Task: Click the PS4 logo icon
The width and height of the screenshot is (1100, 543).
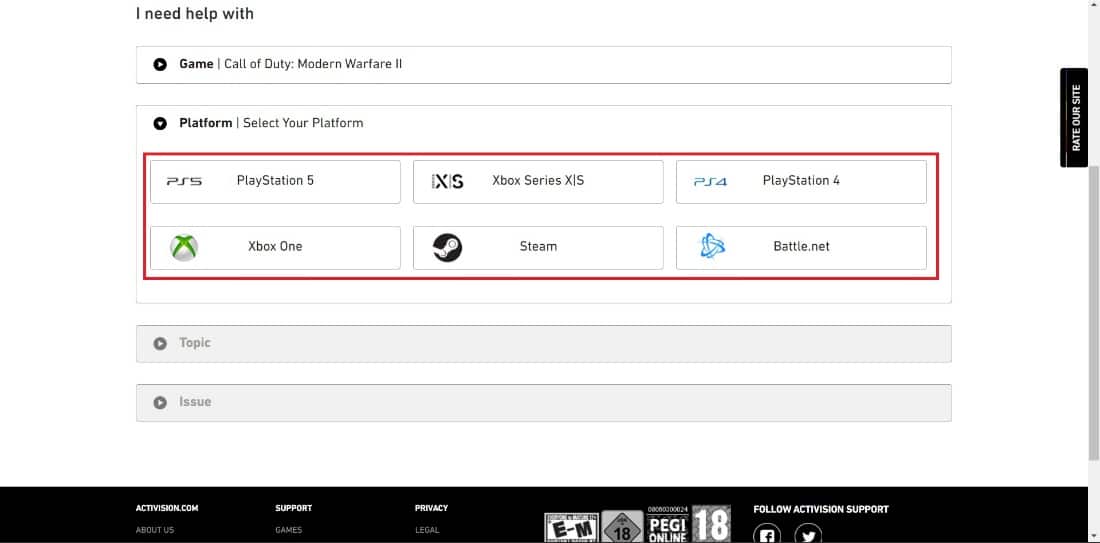Action: [x=710, y=182]
